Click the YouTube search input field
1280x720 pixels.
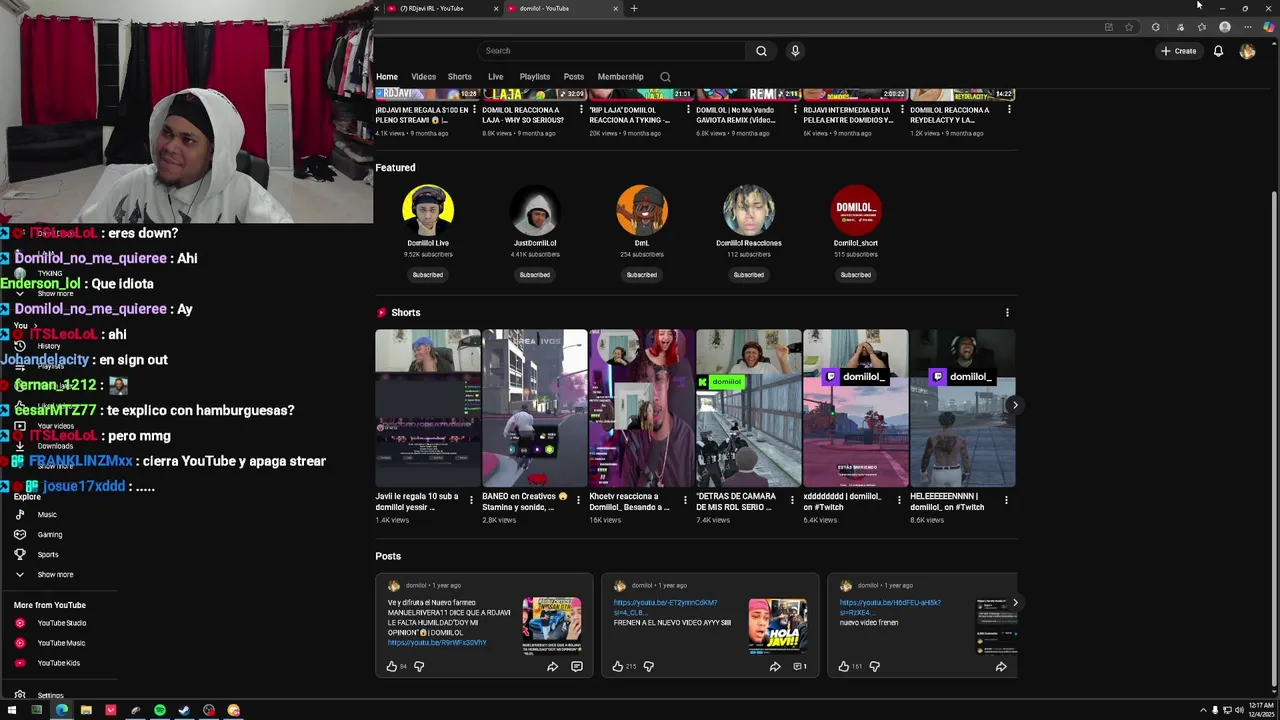(612, 51)
